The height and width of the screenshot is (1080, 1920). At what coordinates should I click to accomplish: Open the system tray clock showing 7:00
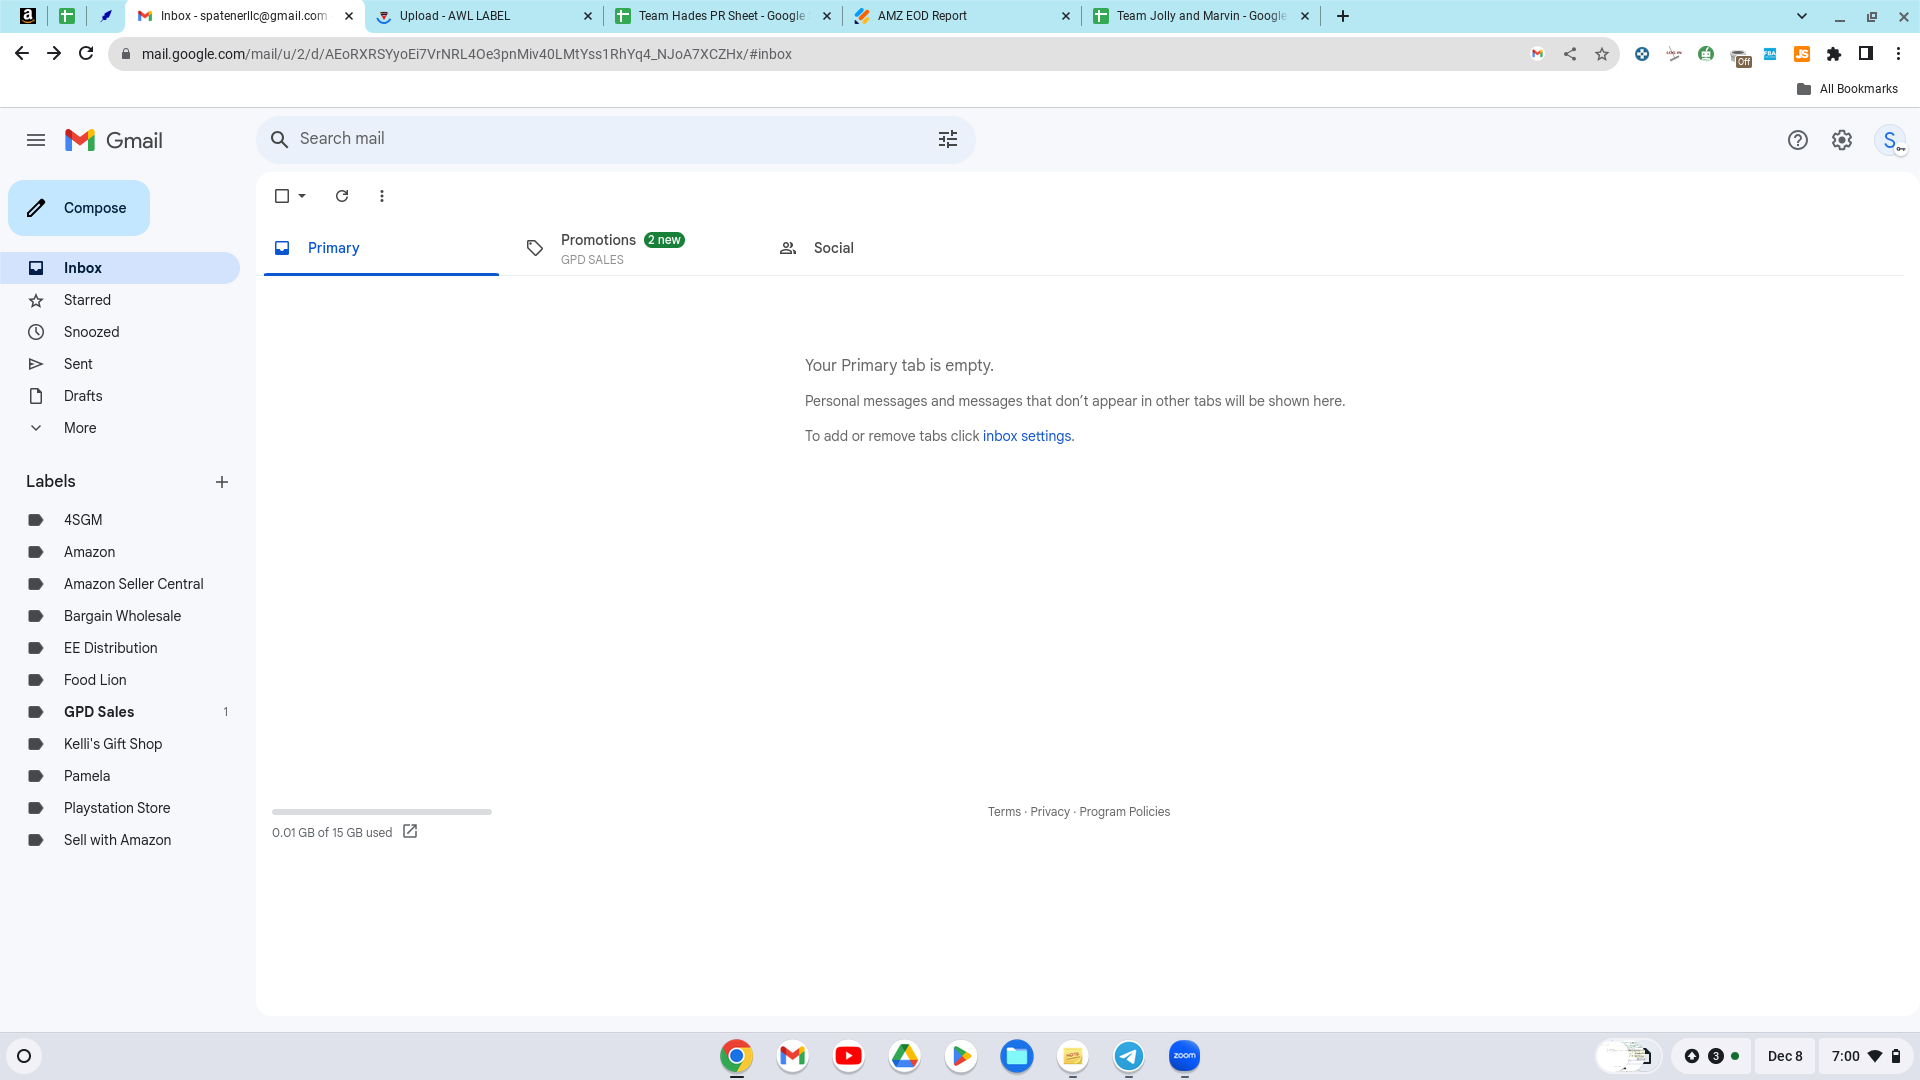pos(1865,1056)
